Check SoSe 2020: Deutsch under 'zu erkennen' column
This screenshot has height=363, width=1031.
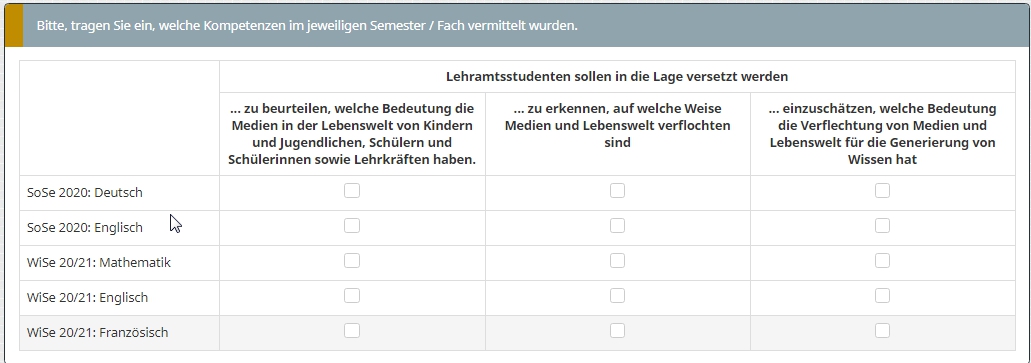pyautogui.click(x=617, y=191)
